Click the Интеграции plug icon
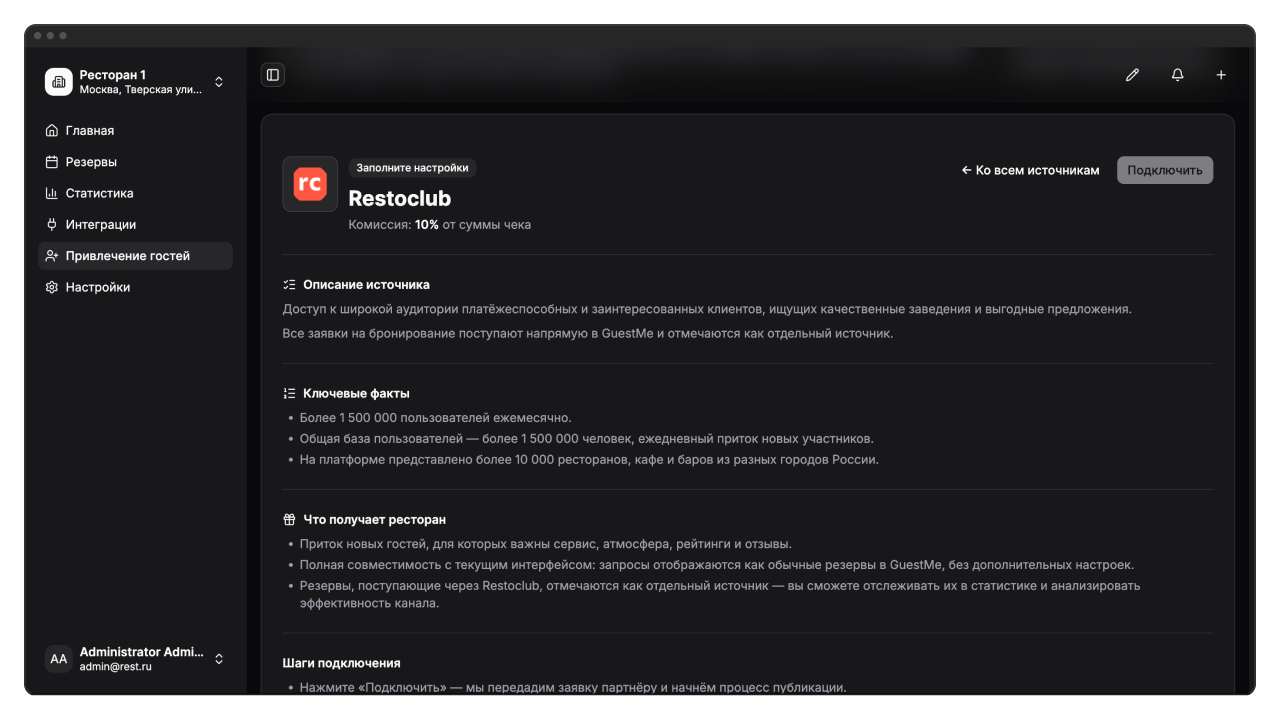The height and width of the screenshot is (720, 1280). click(x=52, y=225)
